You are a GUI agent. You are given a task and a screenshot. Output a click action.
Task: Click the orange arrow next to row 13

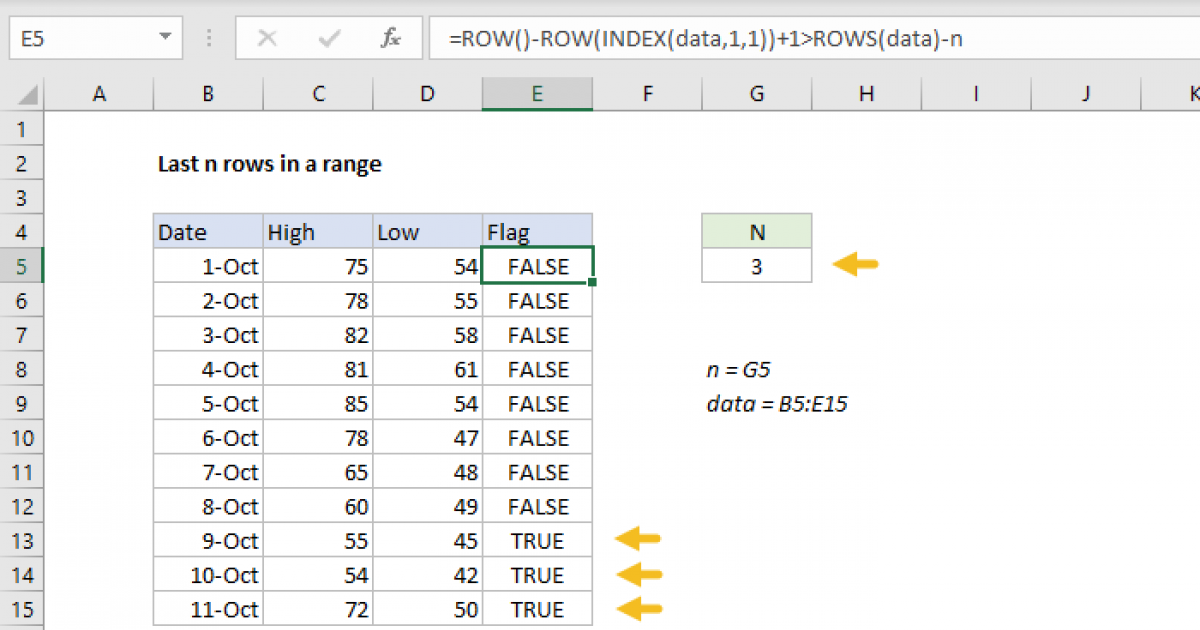(x=638, y=541)
